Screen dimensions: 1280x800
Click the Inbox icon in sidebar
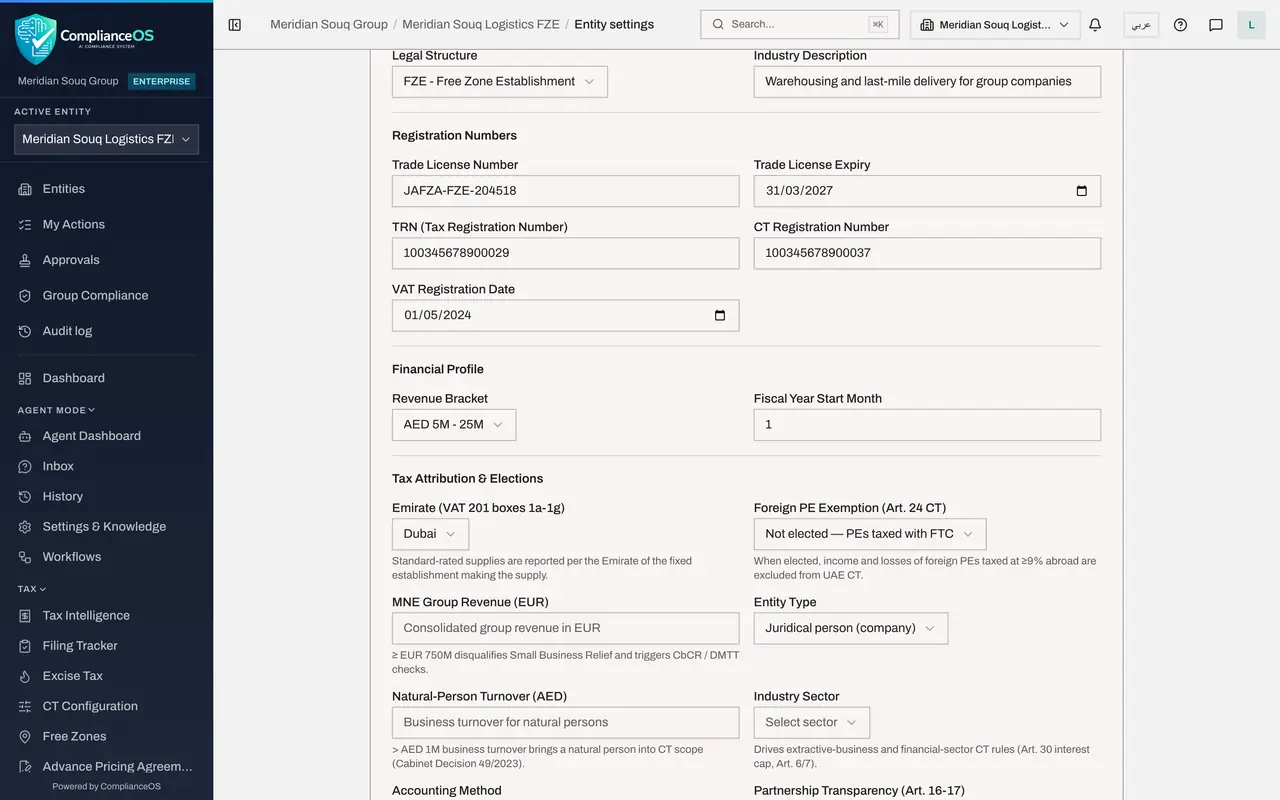coord(25,466)
